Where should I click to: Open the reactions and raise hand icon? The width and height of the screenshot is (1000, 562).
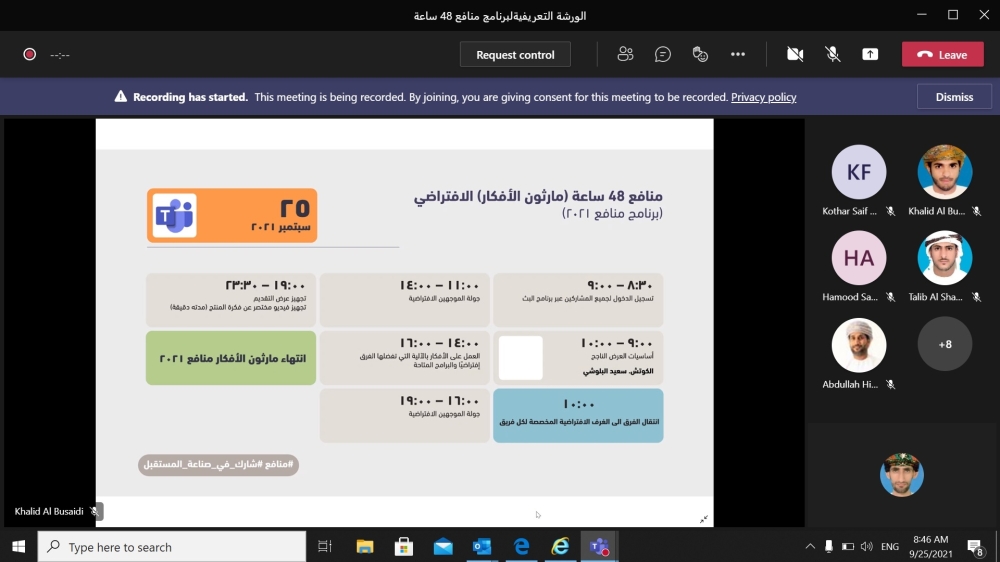(700, 54)
